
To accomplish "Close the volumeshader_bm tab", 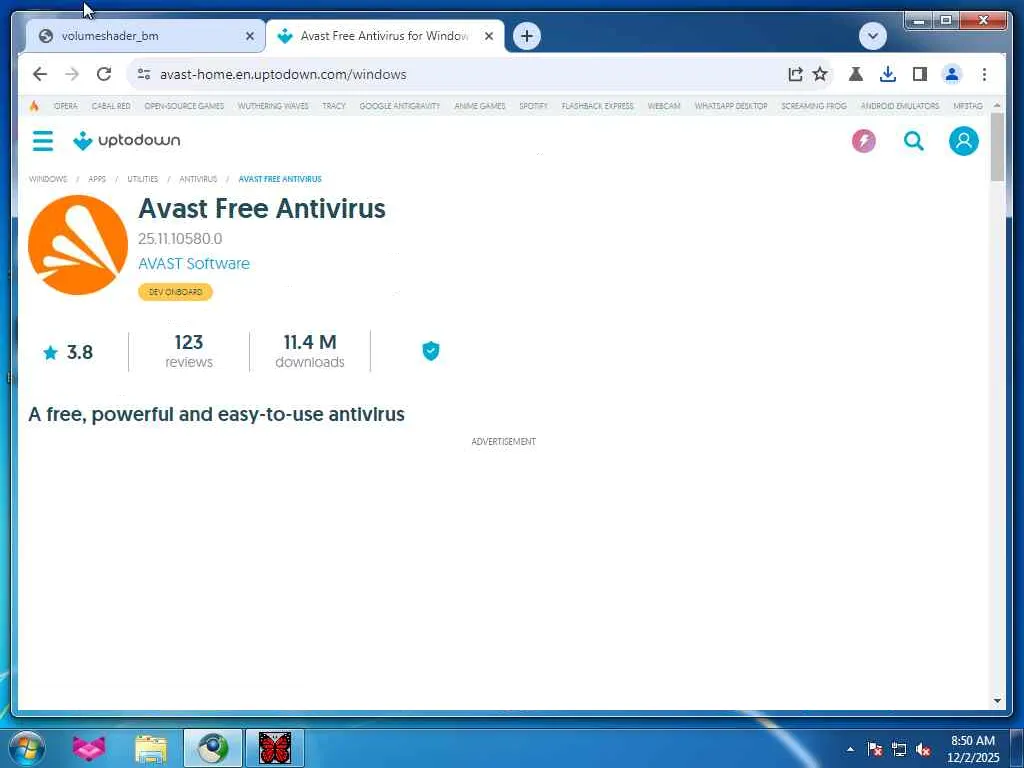I will [x=249, y=36].
